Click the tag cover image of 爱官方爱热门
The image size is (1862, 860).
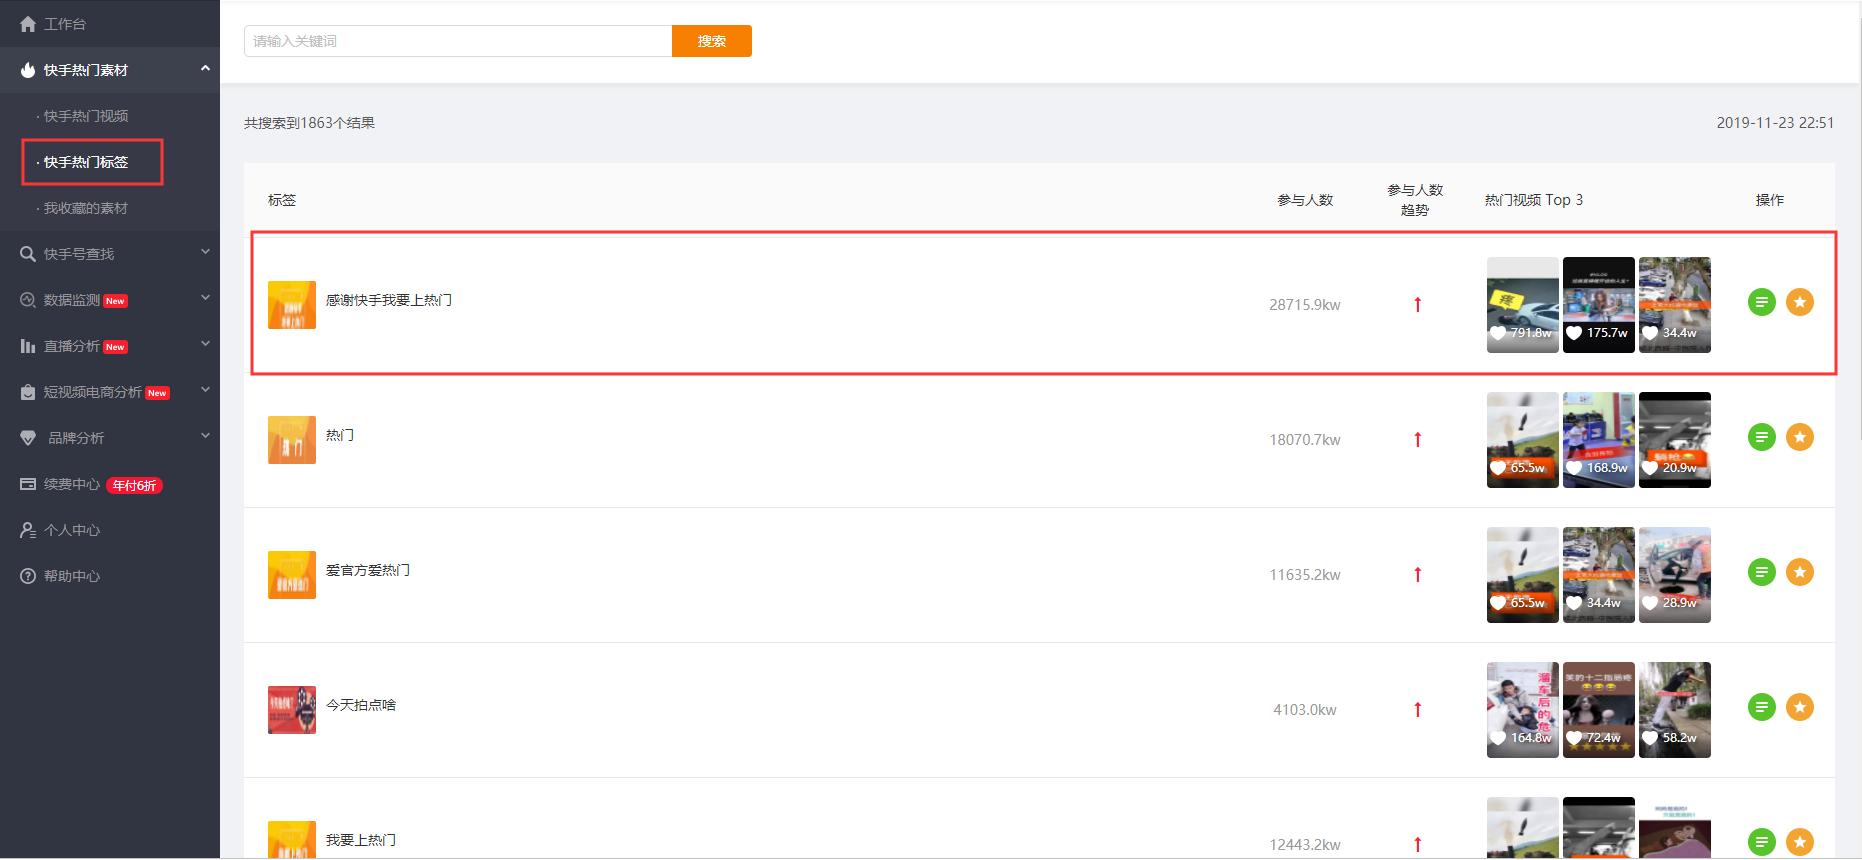(x=292, y=575)
